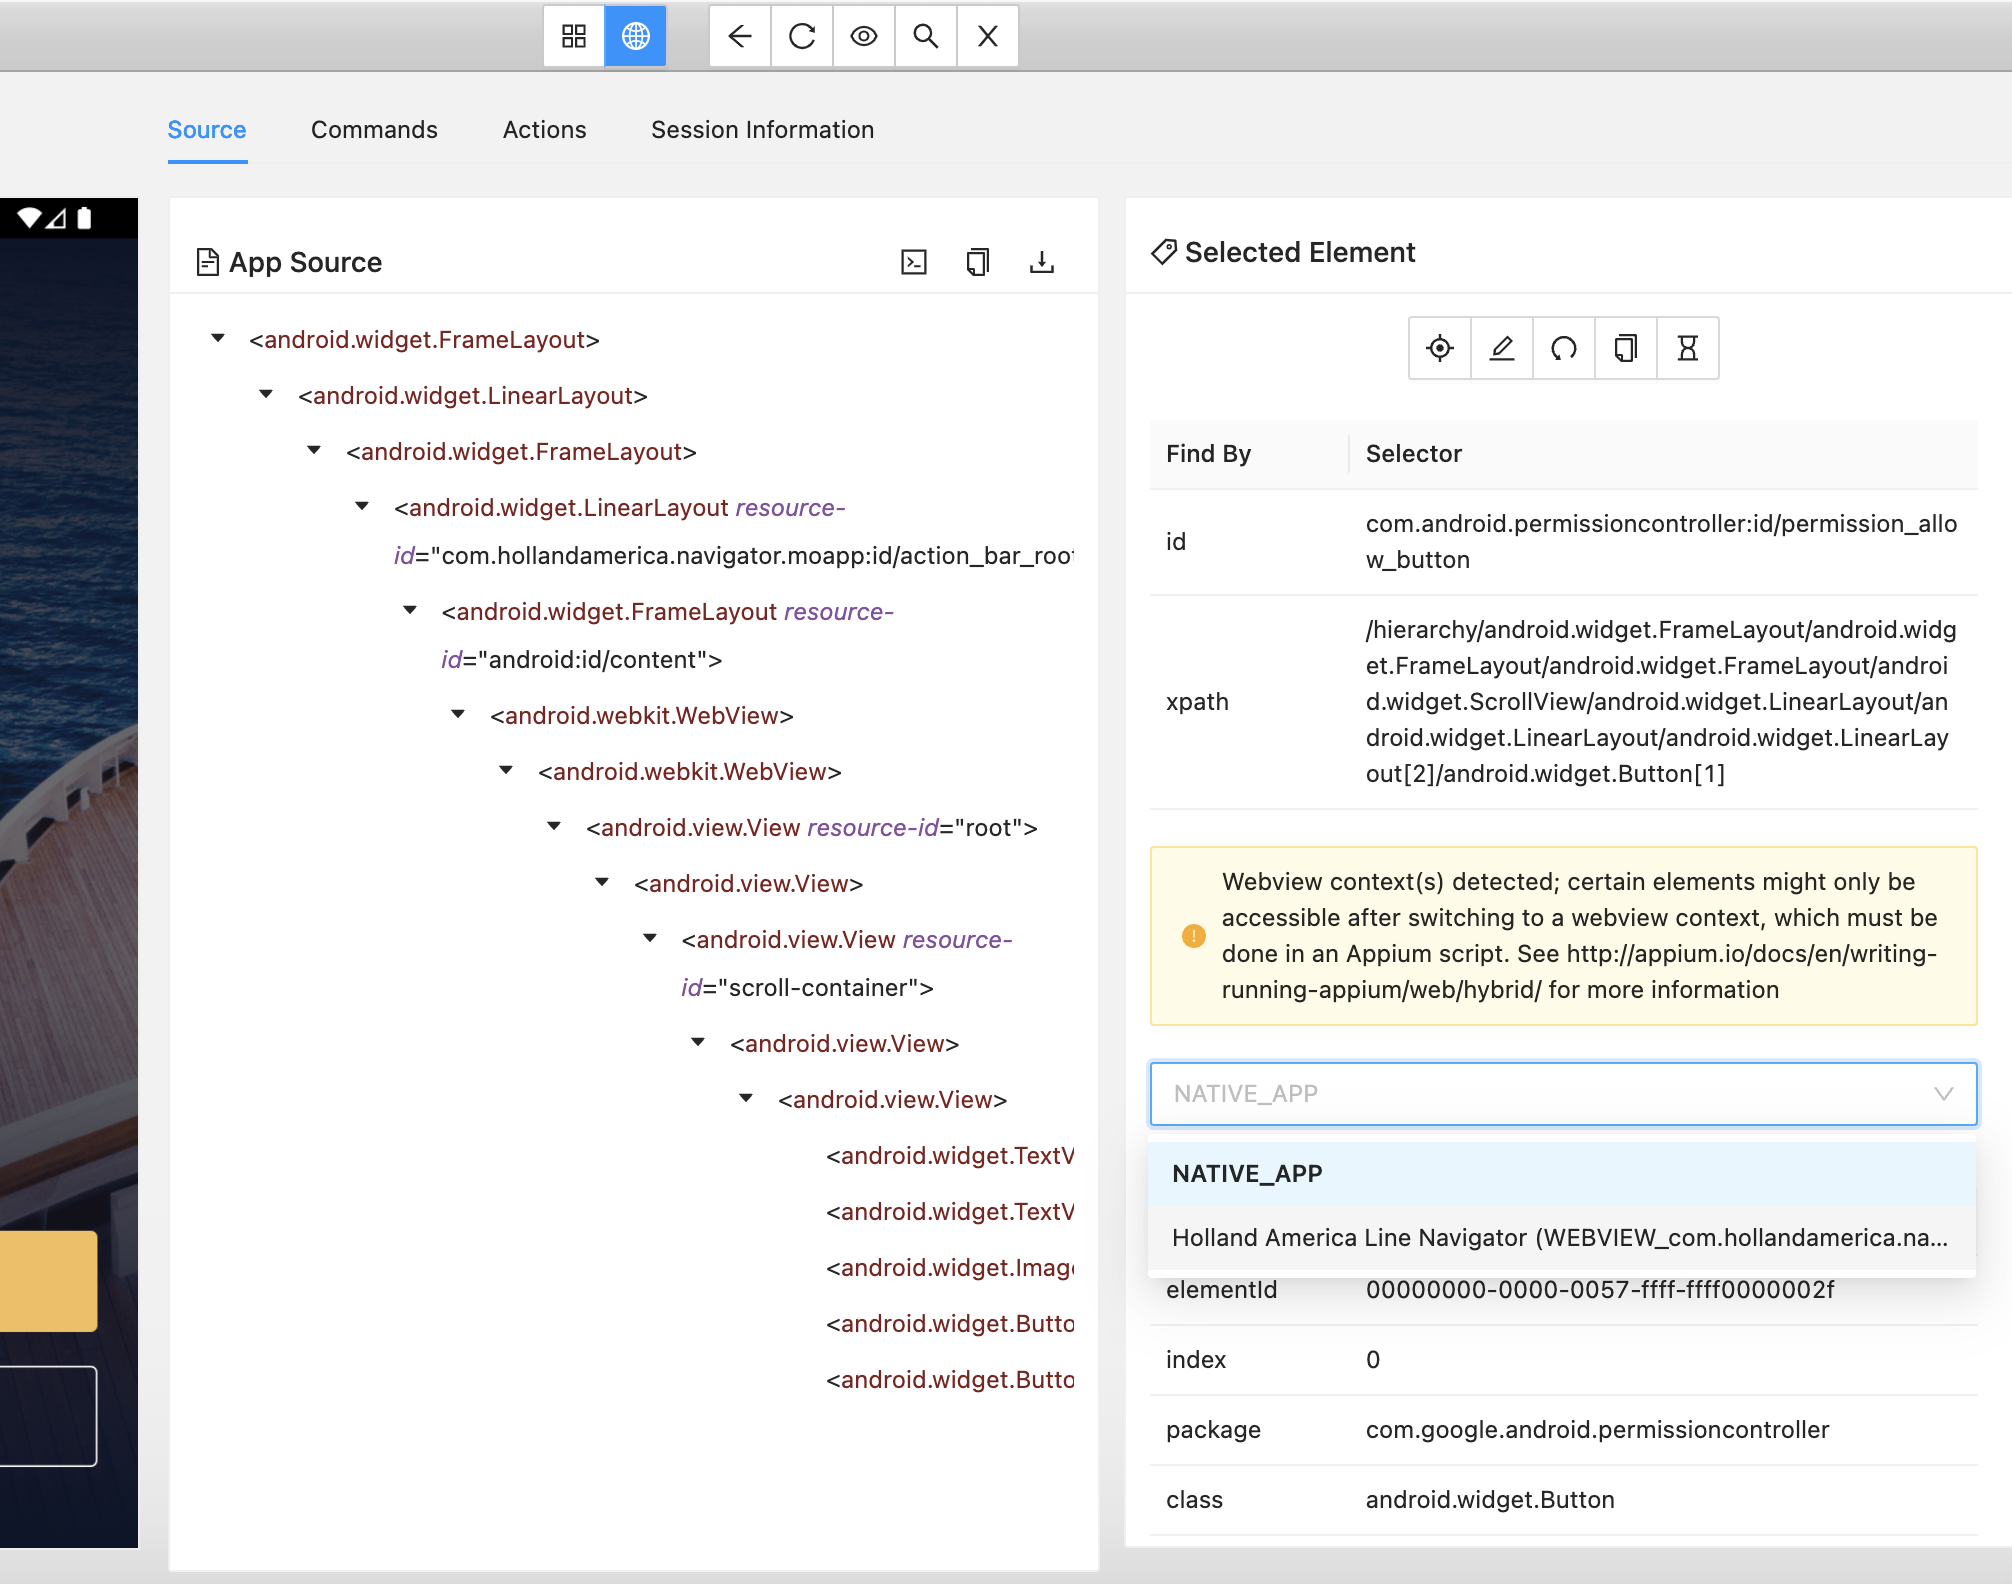The width and height of the screenshot is (2012, 1584).
Task: Collapse the top android.widget.FrameLayout node
Action: [218, 339]
